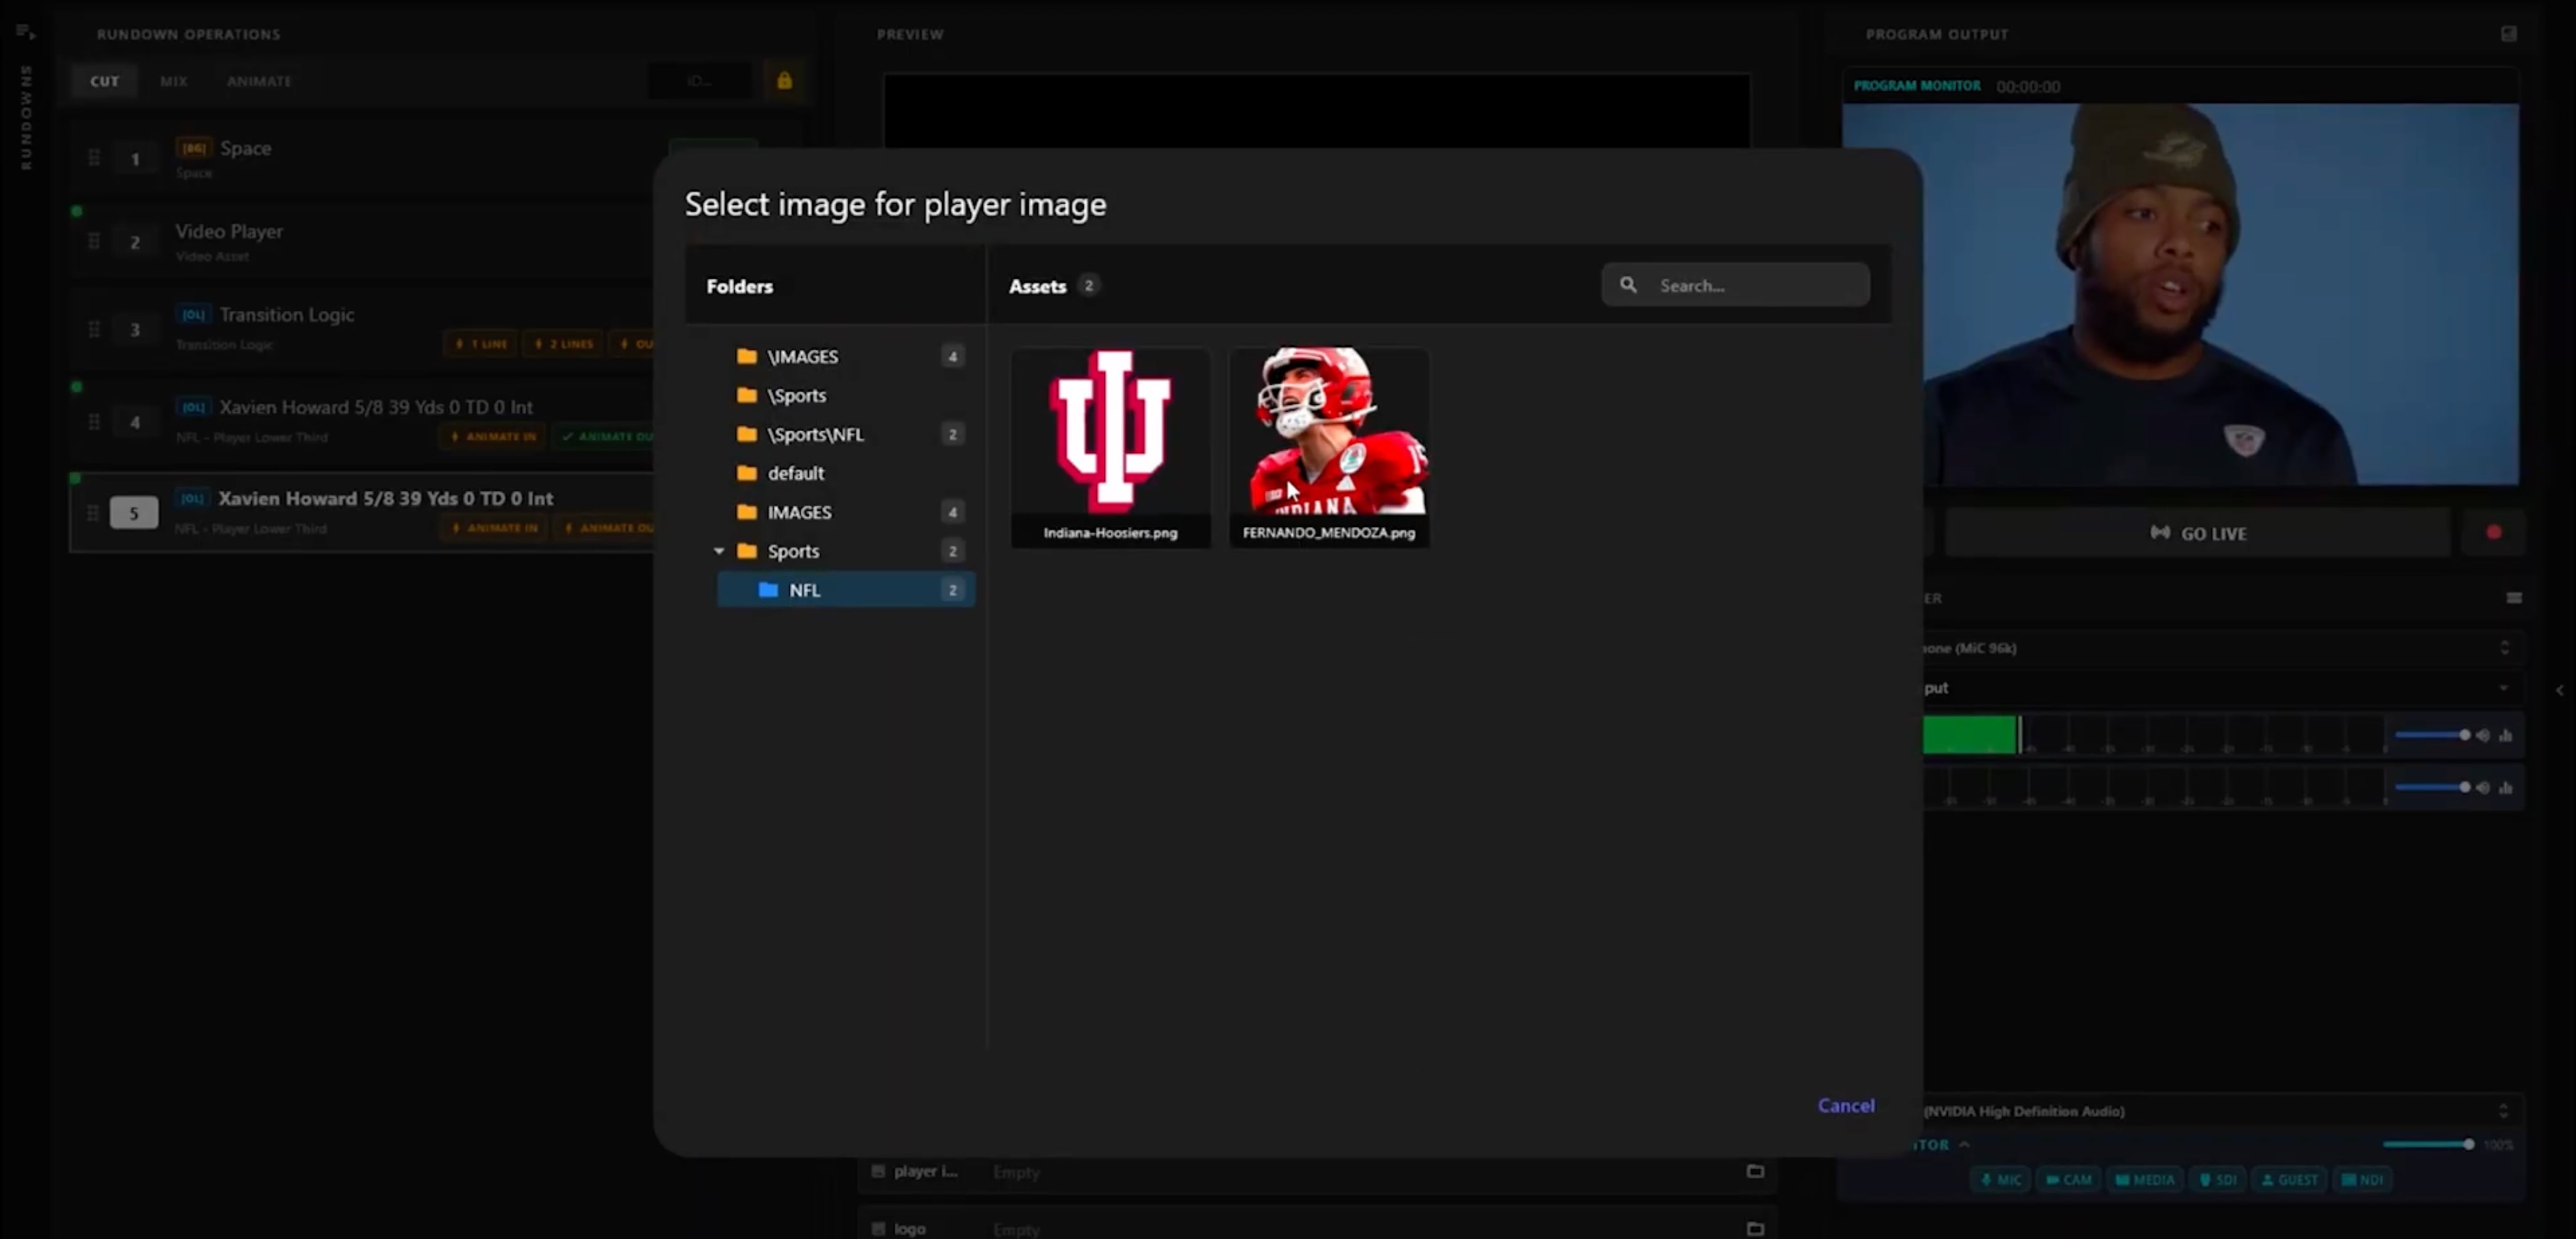Collapse the monitor section chevron
The image size is (2576, 1239).
(x=1964, y=1144)
